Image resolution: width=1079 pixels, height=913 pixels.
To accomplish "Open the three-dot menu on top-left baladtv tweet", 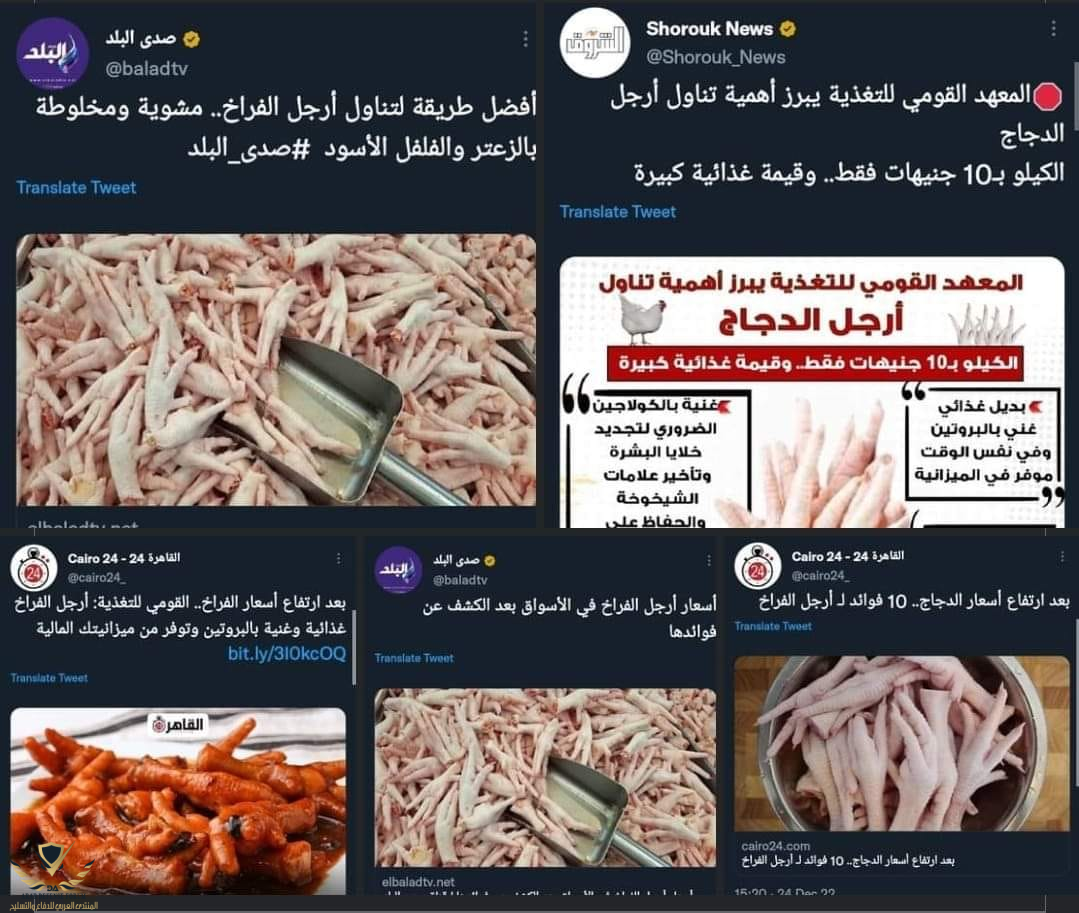I will tap(526, 39).
